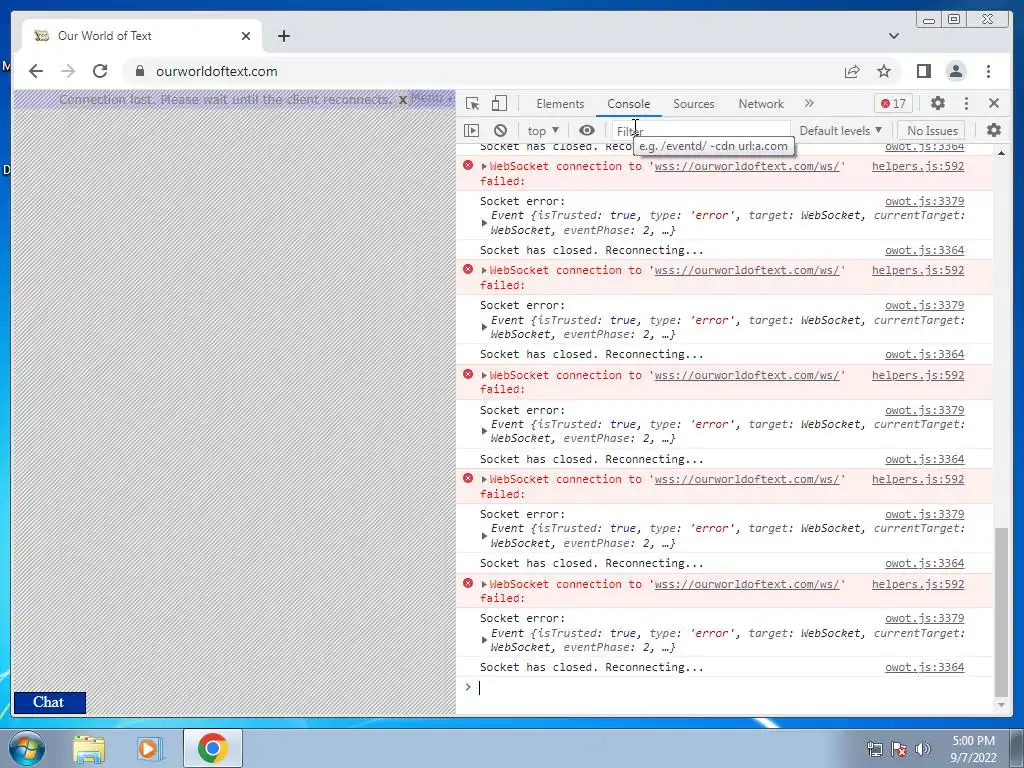1024x768 pixels.
Task: Expand the first WebSocket connection error
Action: coord(484,167)
